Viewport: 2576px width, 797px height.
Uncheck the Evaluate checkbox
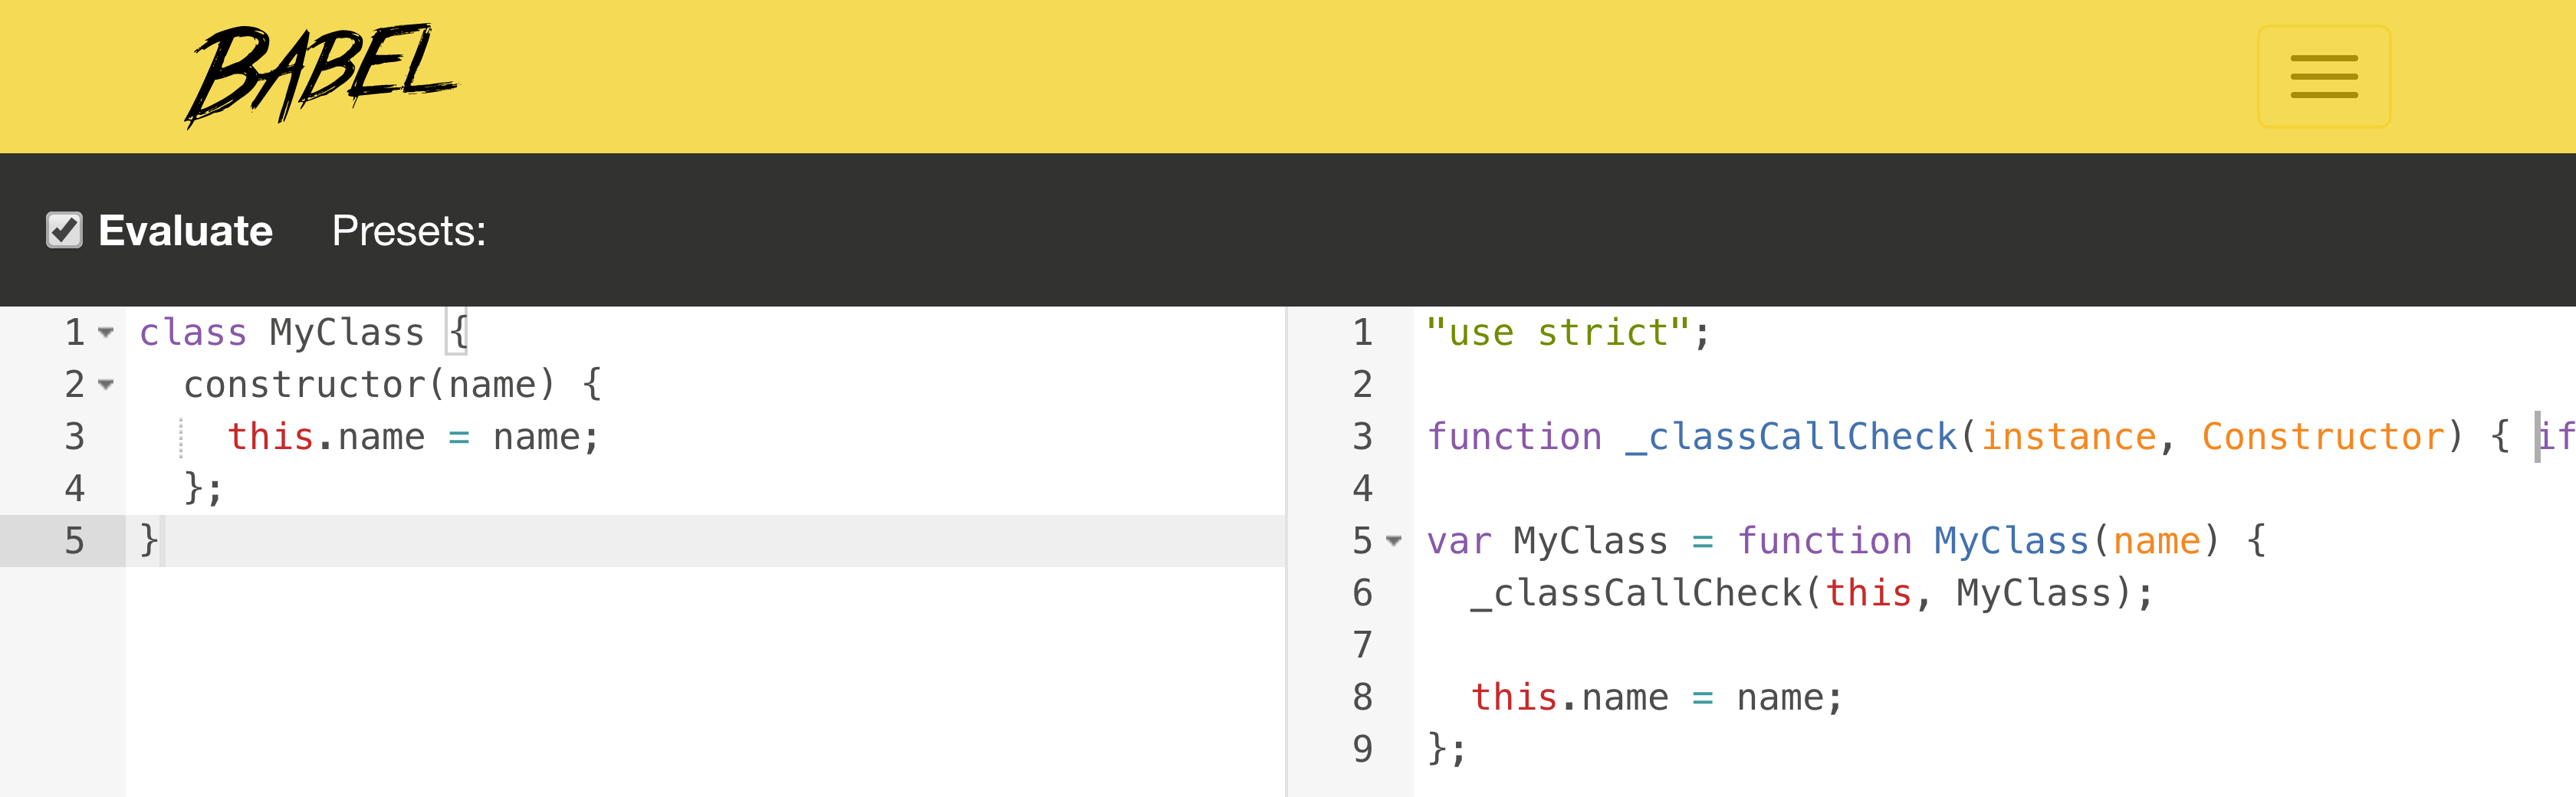pos(65,230)
